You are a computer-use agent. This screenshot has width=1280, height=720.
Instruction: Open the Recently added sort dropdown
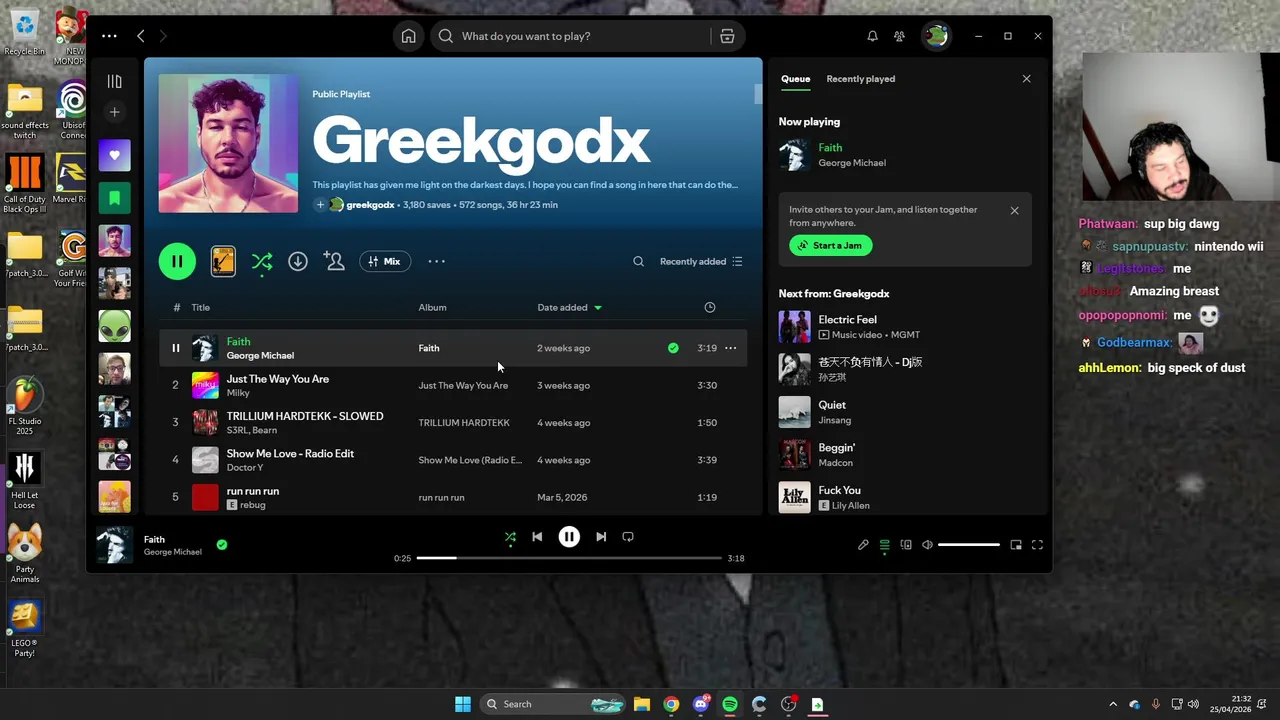coord(701,261)
